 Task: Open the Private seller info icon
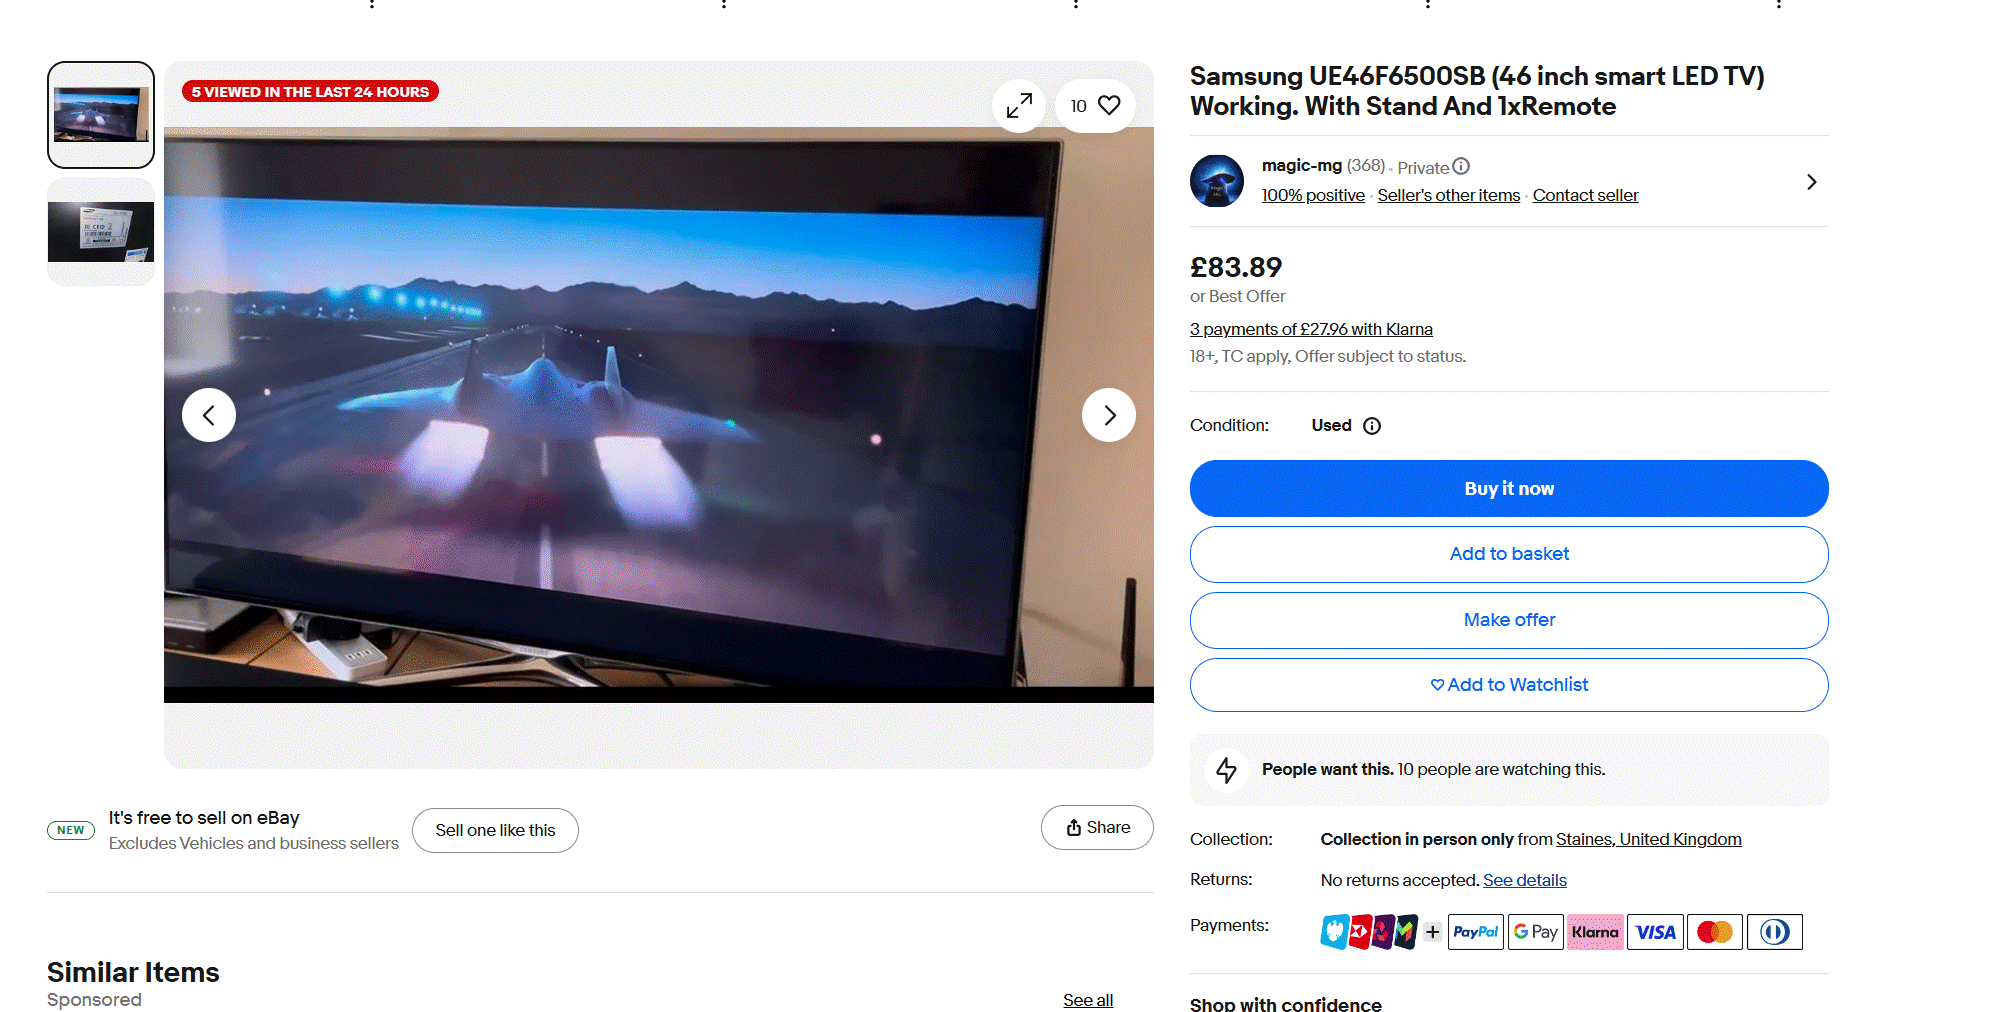click(x=1461, y=167)
